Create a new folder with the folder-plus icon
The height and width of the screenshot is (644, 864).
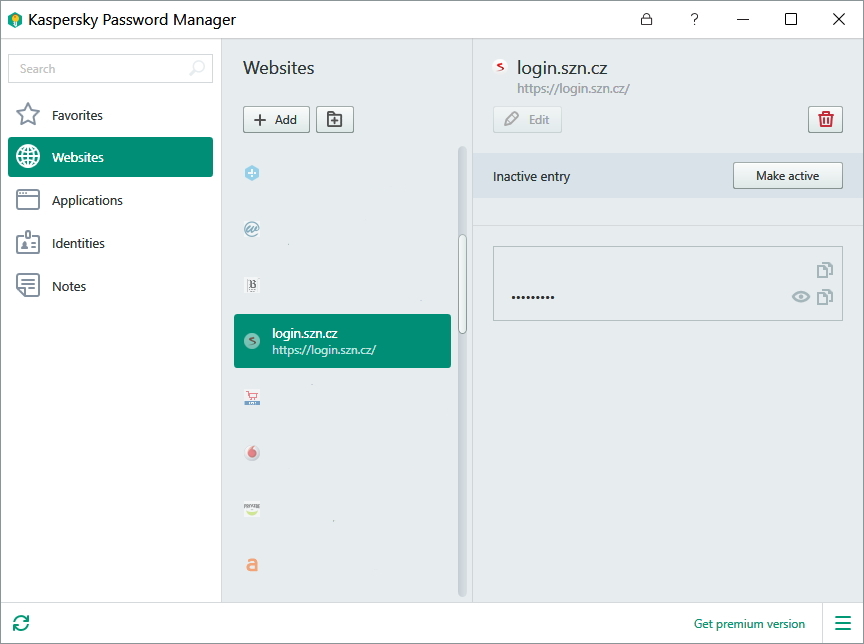334,120
